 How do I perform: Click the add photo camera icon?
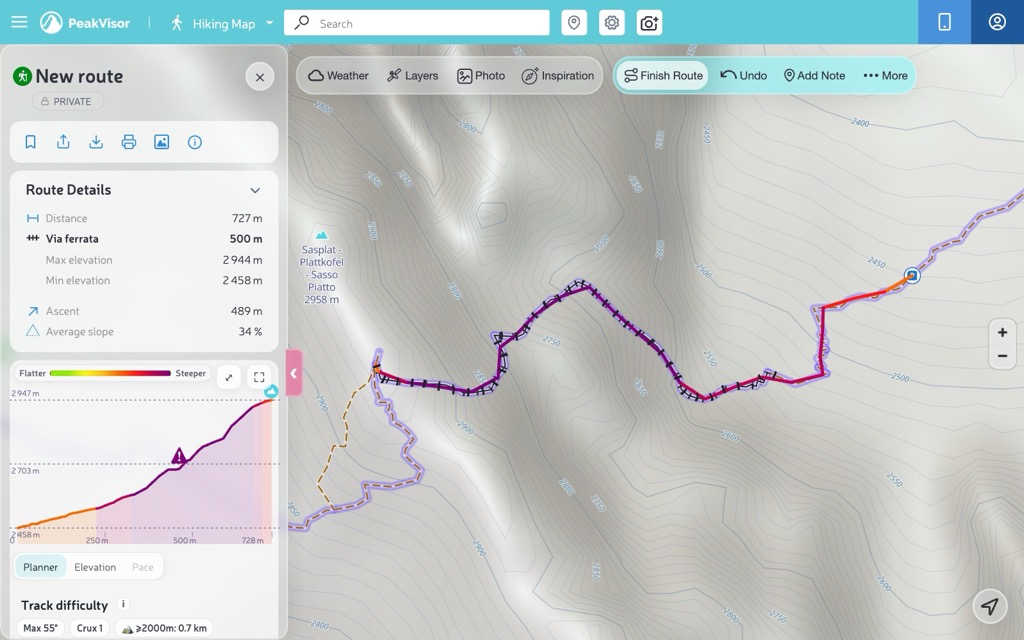pos(649,23)
